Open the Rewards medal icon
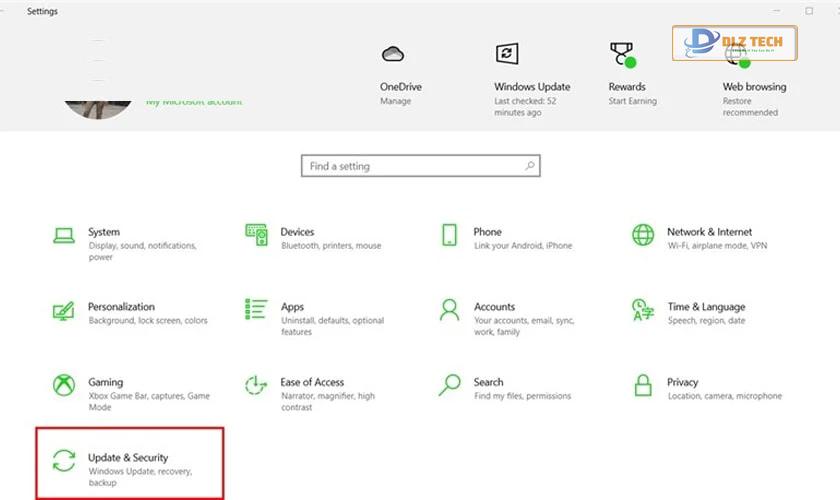The image size is (840, 500). click(622, 55)
